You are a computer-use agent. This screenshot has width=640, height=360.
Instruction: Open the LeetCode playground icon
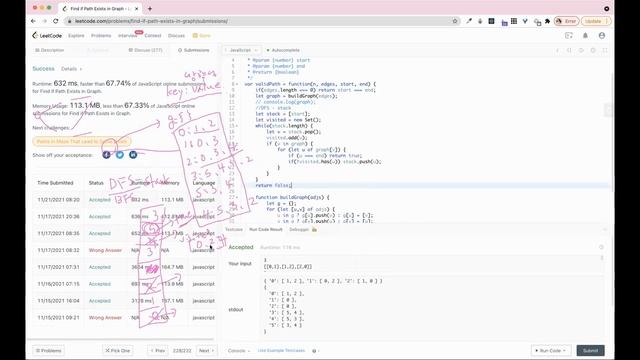[x=569, y=36]
